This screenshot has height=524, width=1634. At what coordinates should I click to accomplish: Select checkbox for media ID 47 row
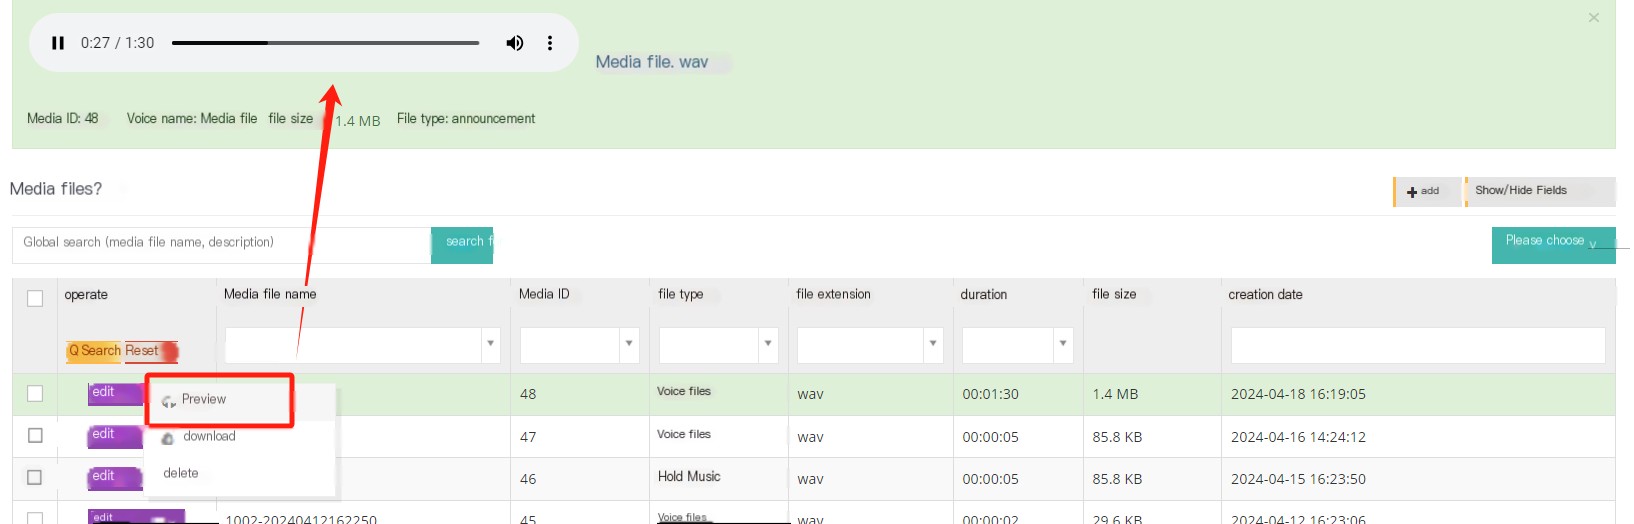tap(35, 436)
